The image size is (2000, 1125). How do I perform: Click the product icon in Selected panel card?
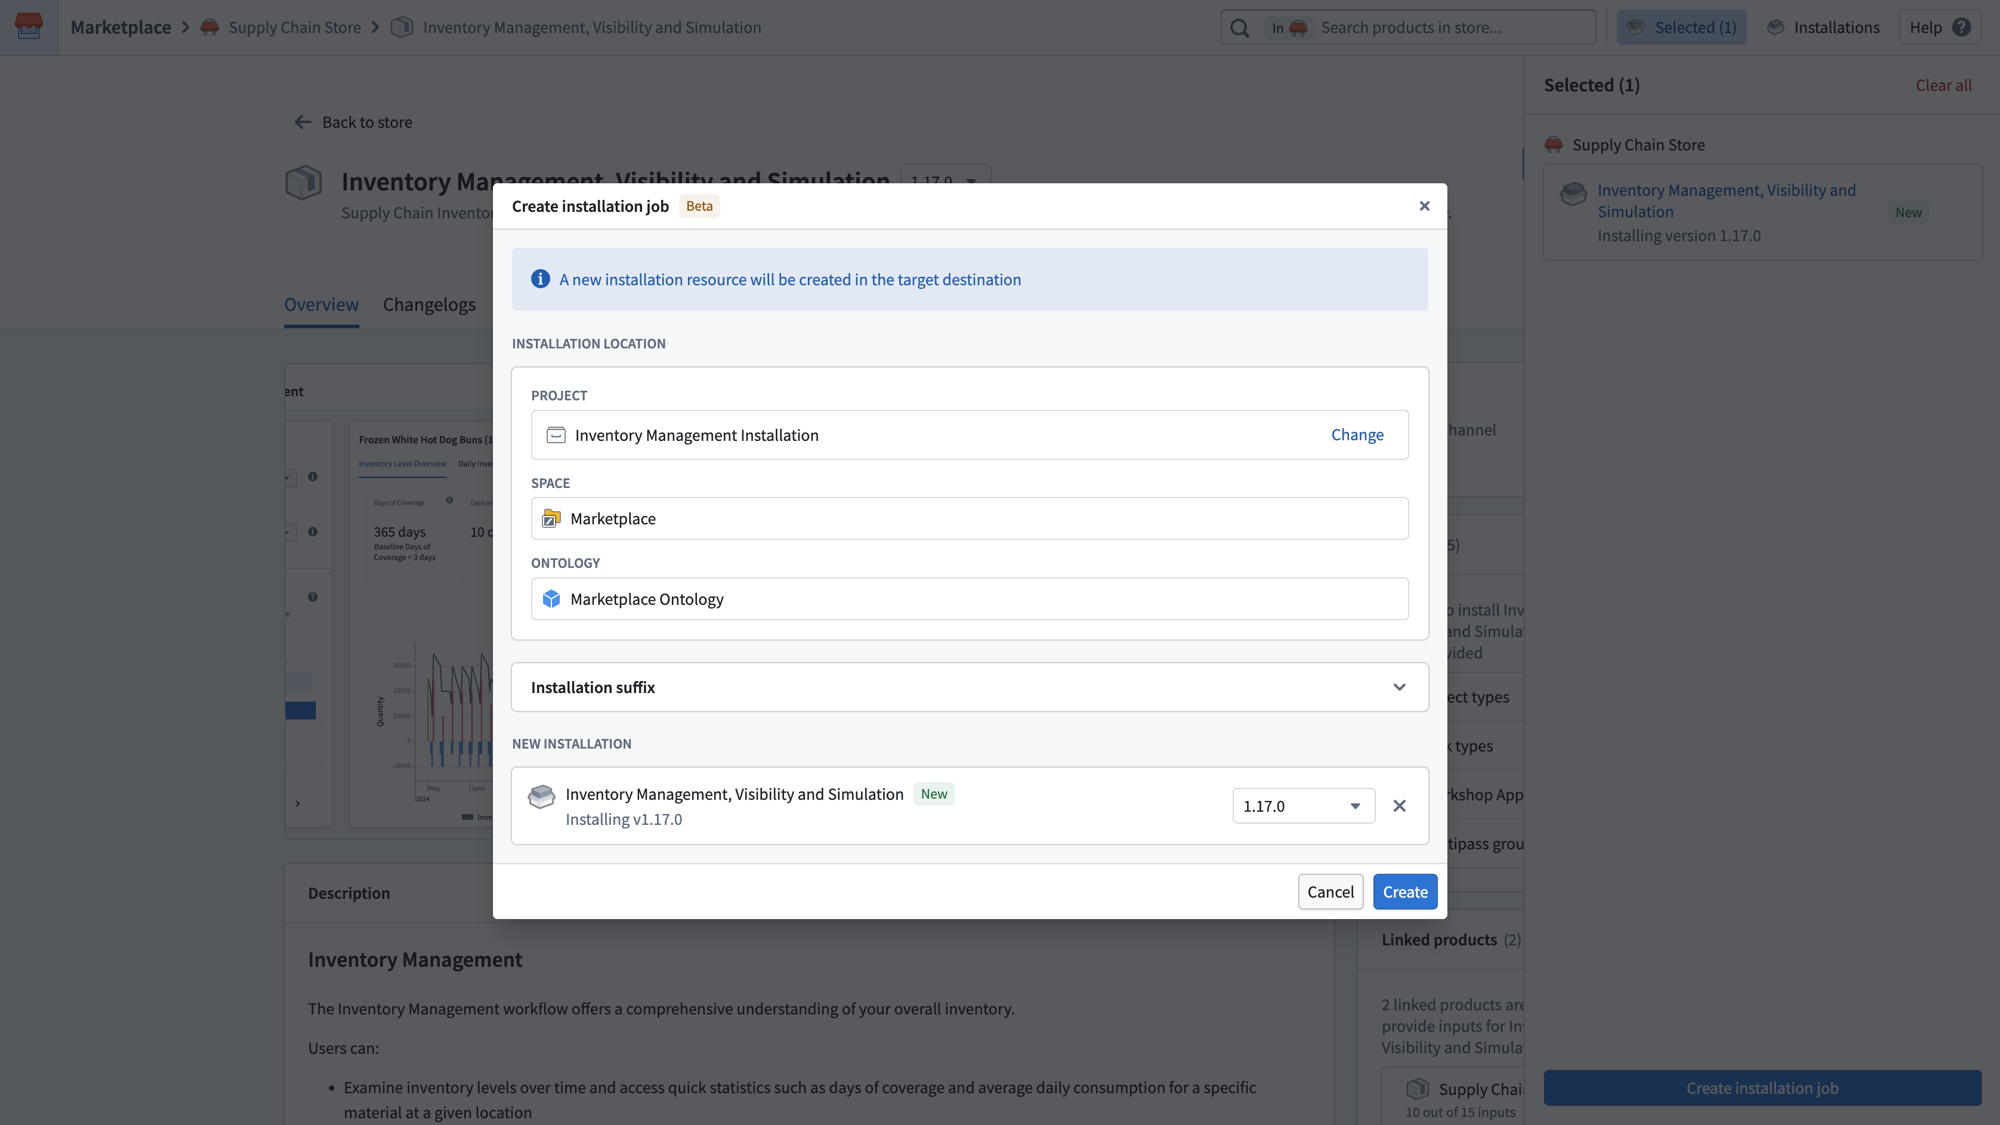point(1573,193)
